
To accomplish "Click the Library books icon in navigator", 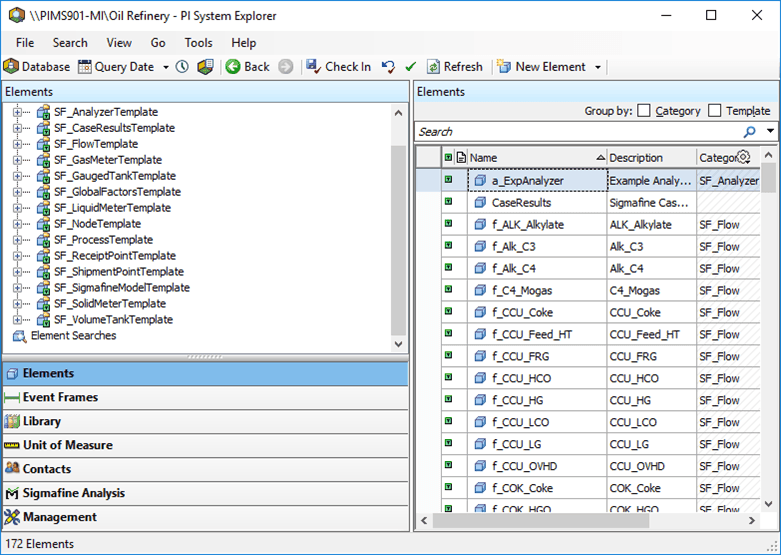I will (12, 421).
